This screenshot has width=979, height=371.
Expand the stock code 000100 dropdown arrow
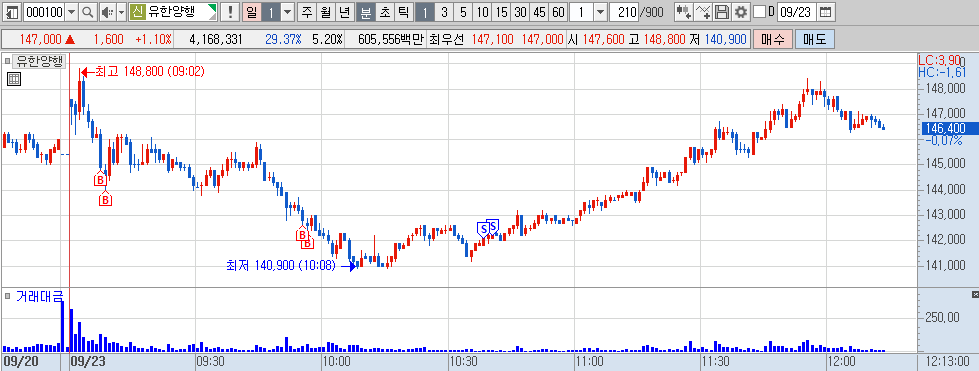[x=71, y=12]
